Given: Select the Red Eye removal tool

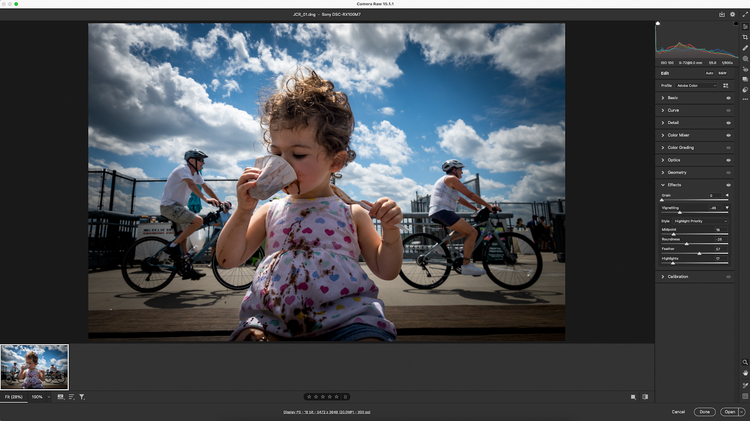Looking at the screenshot, I should pyautogui.click(x=745, y=69).
